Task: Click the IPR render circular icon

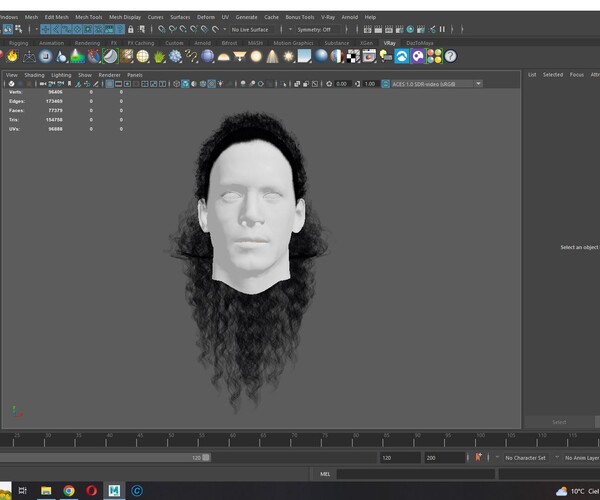Action: pyautogui.click(x=410, y=29)
